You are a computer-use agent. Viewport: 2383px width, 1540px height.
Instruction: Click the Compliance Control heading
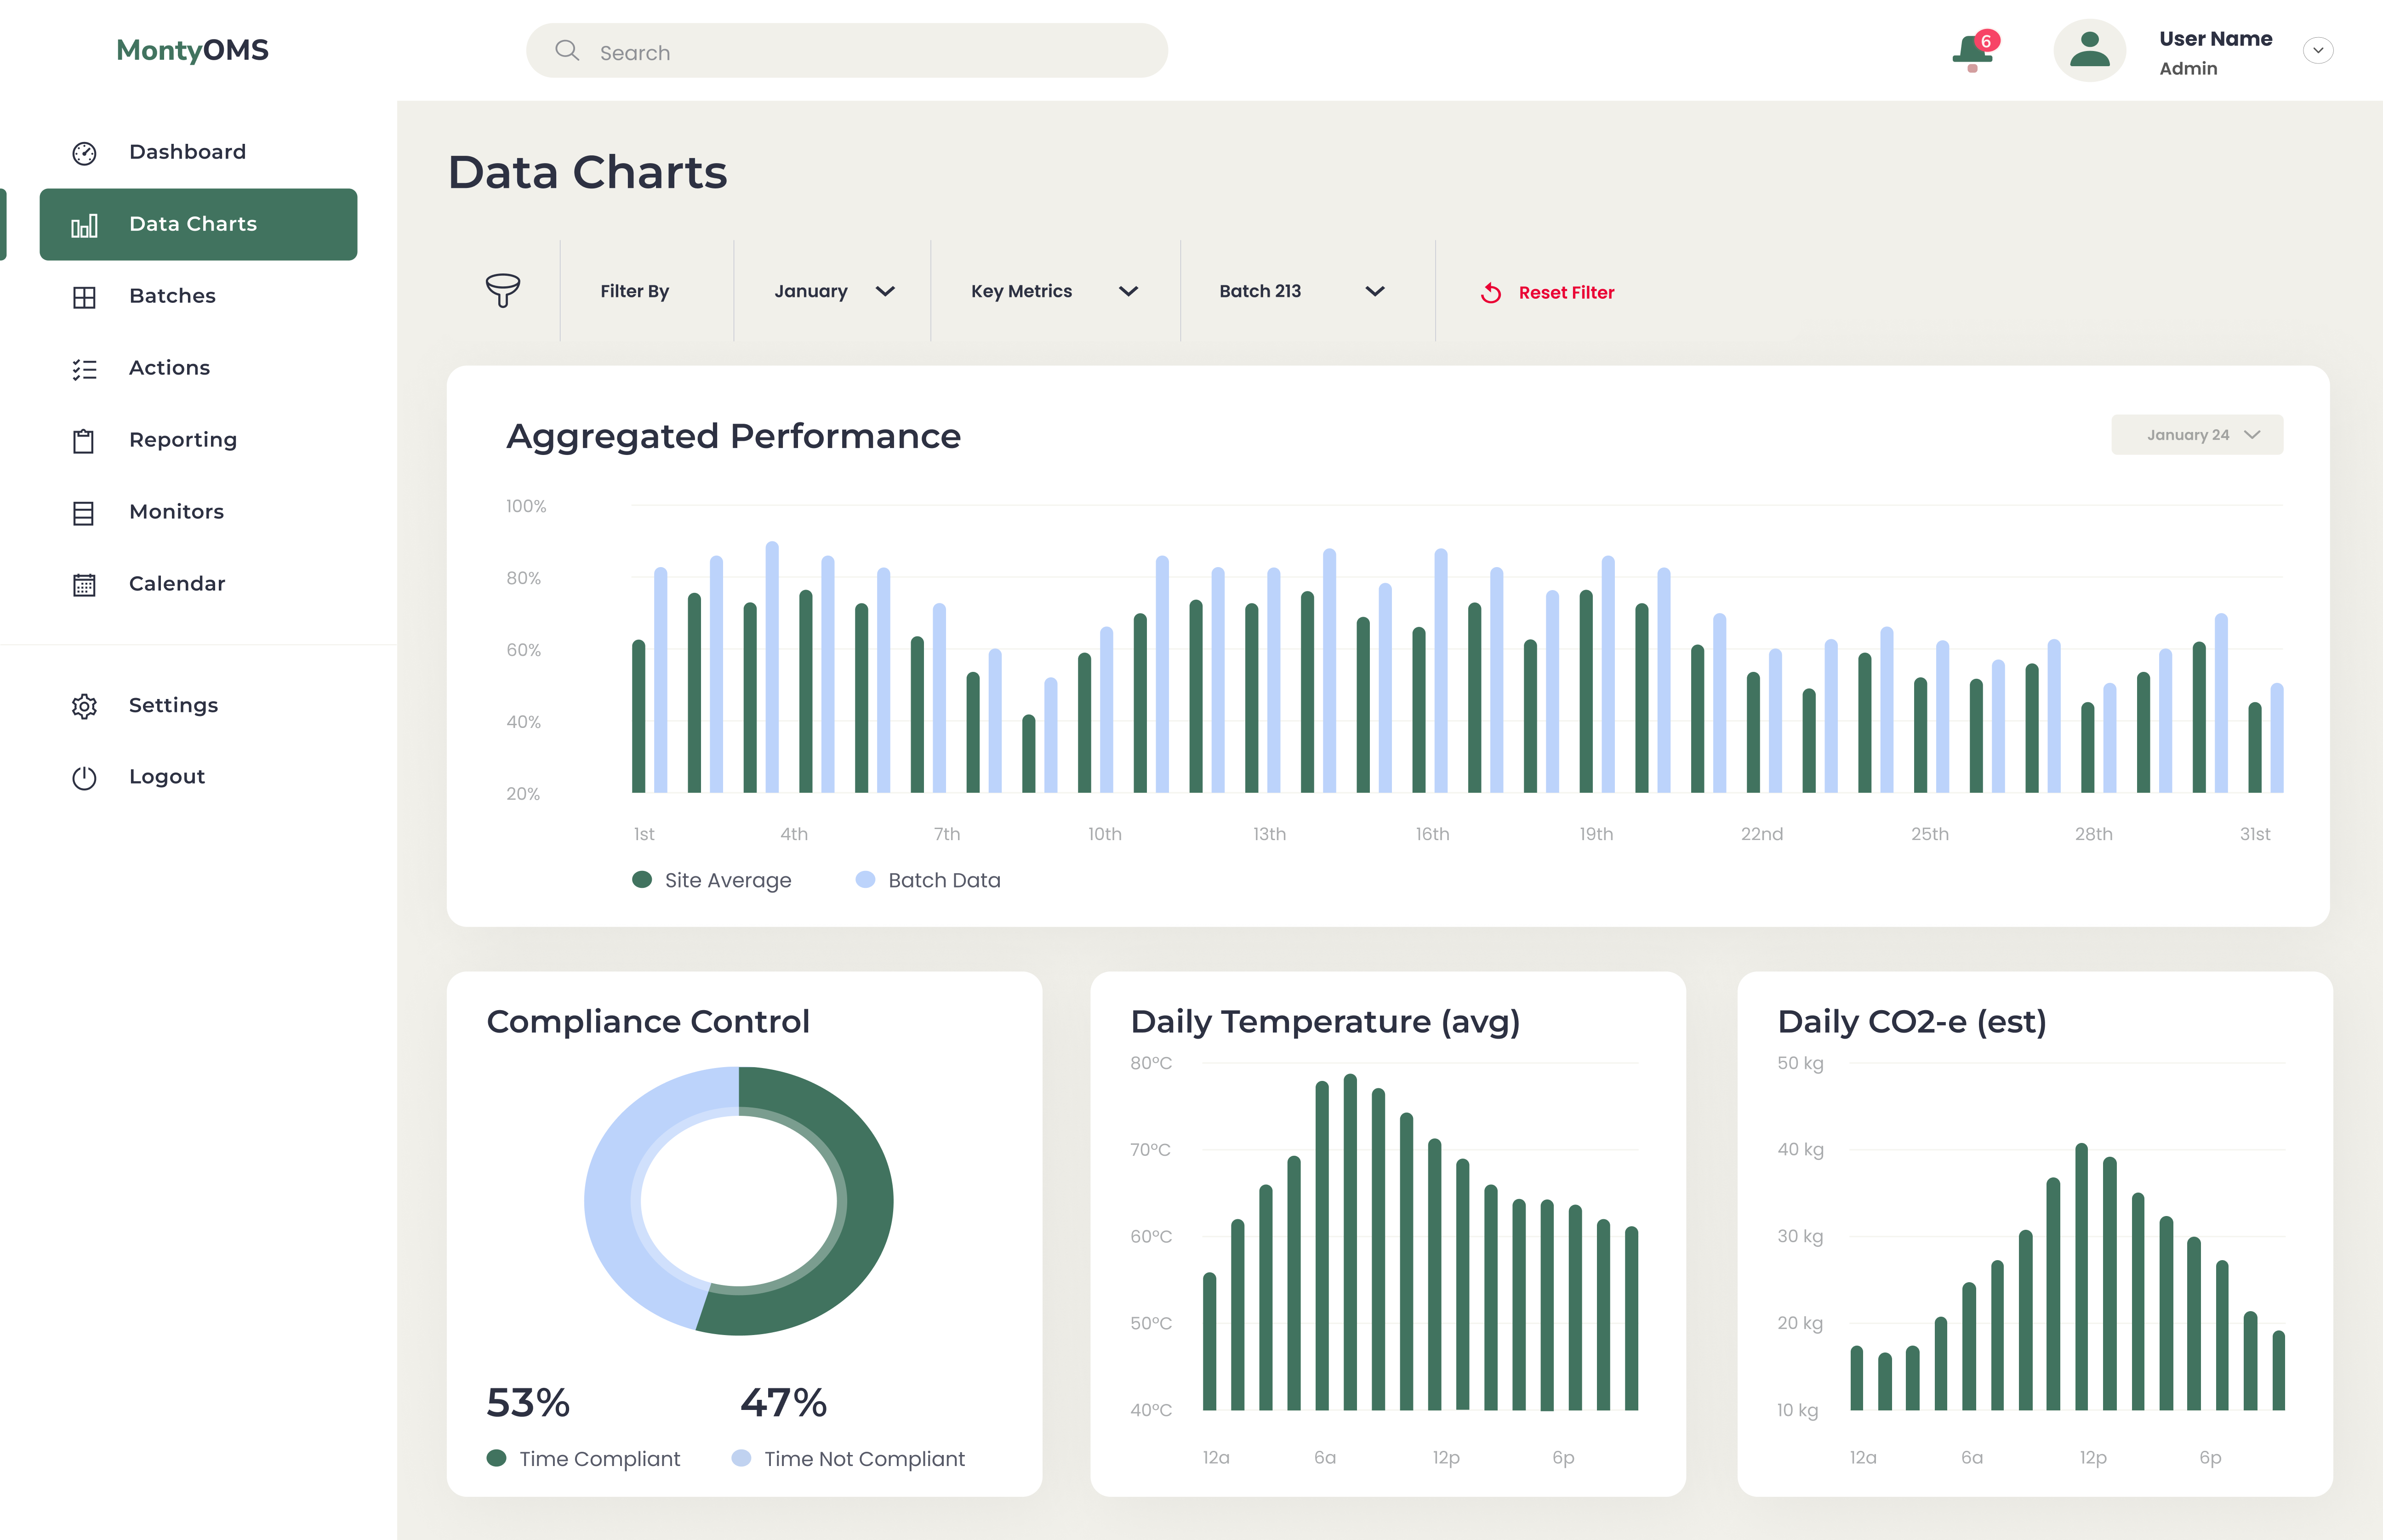(x=648, y=1022)
